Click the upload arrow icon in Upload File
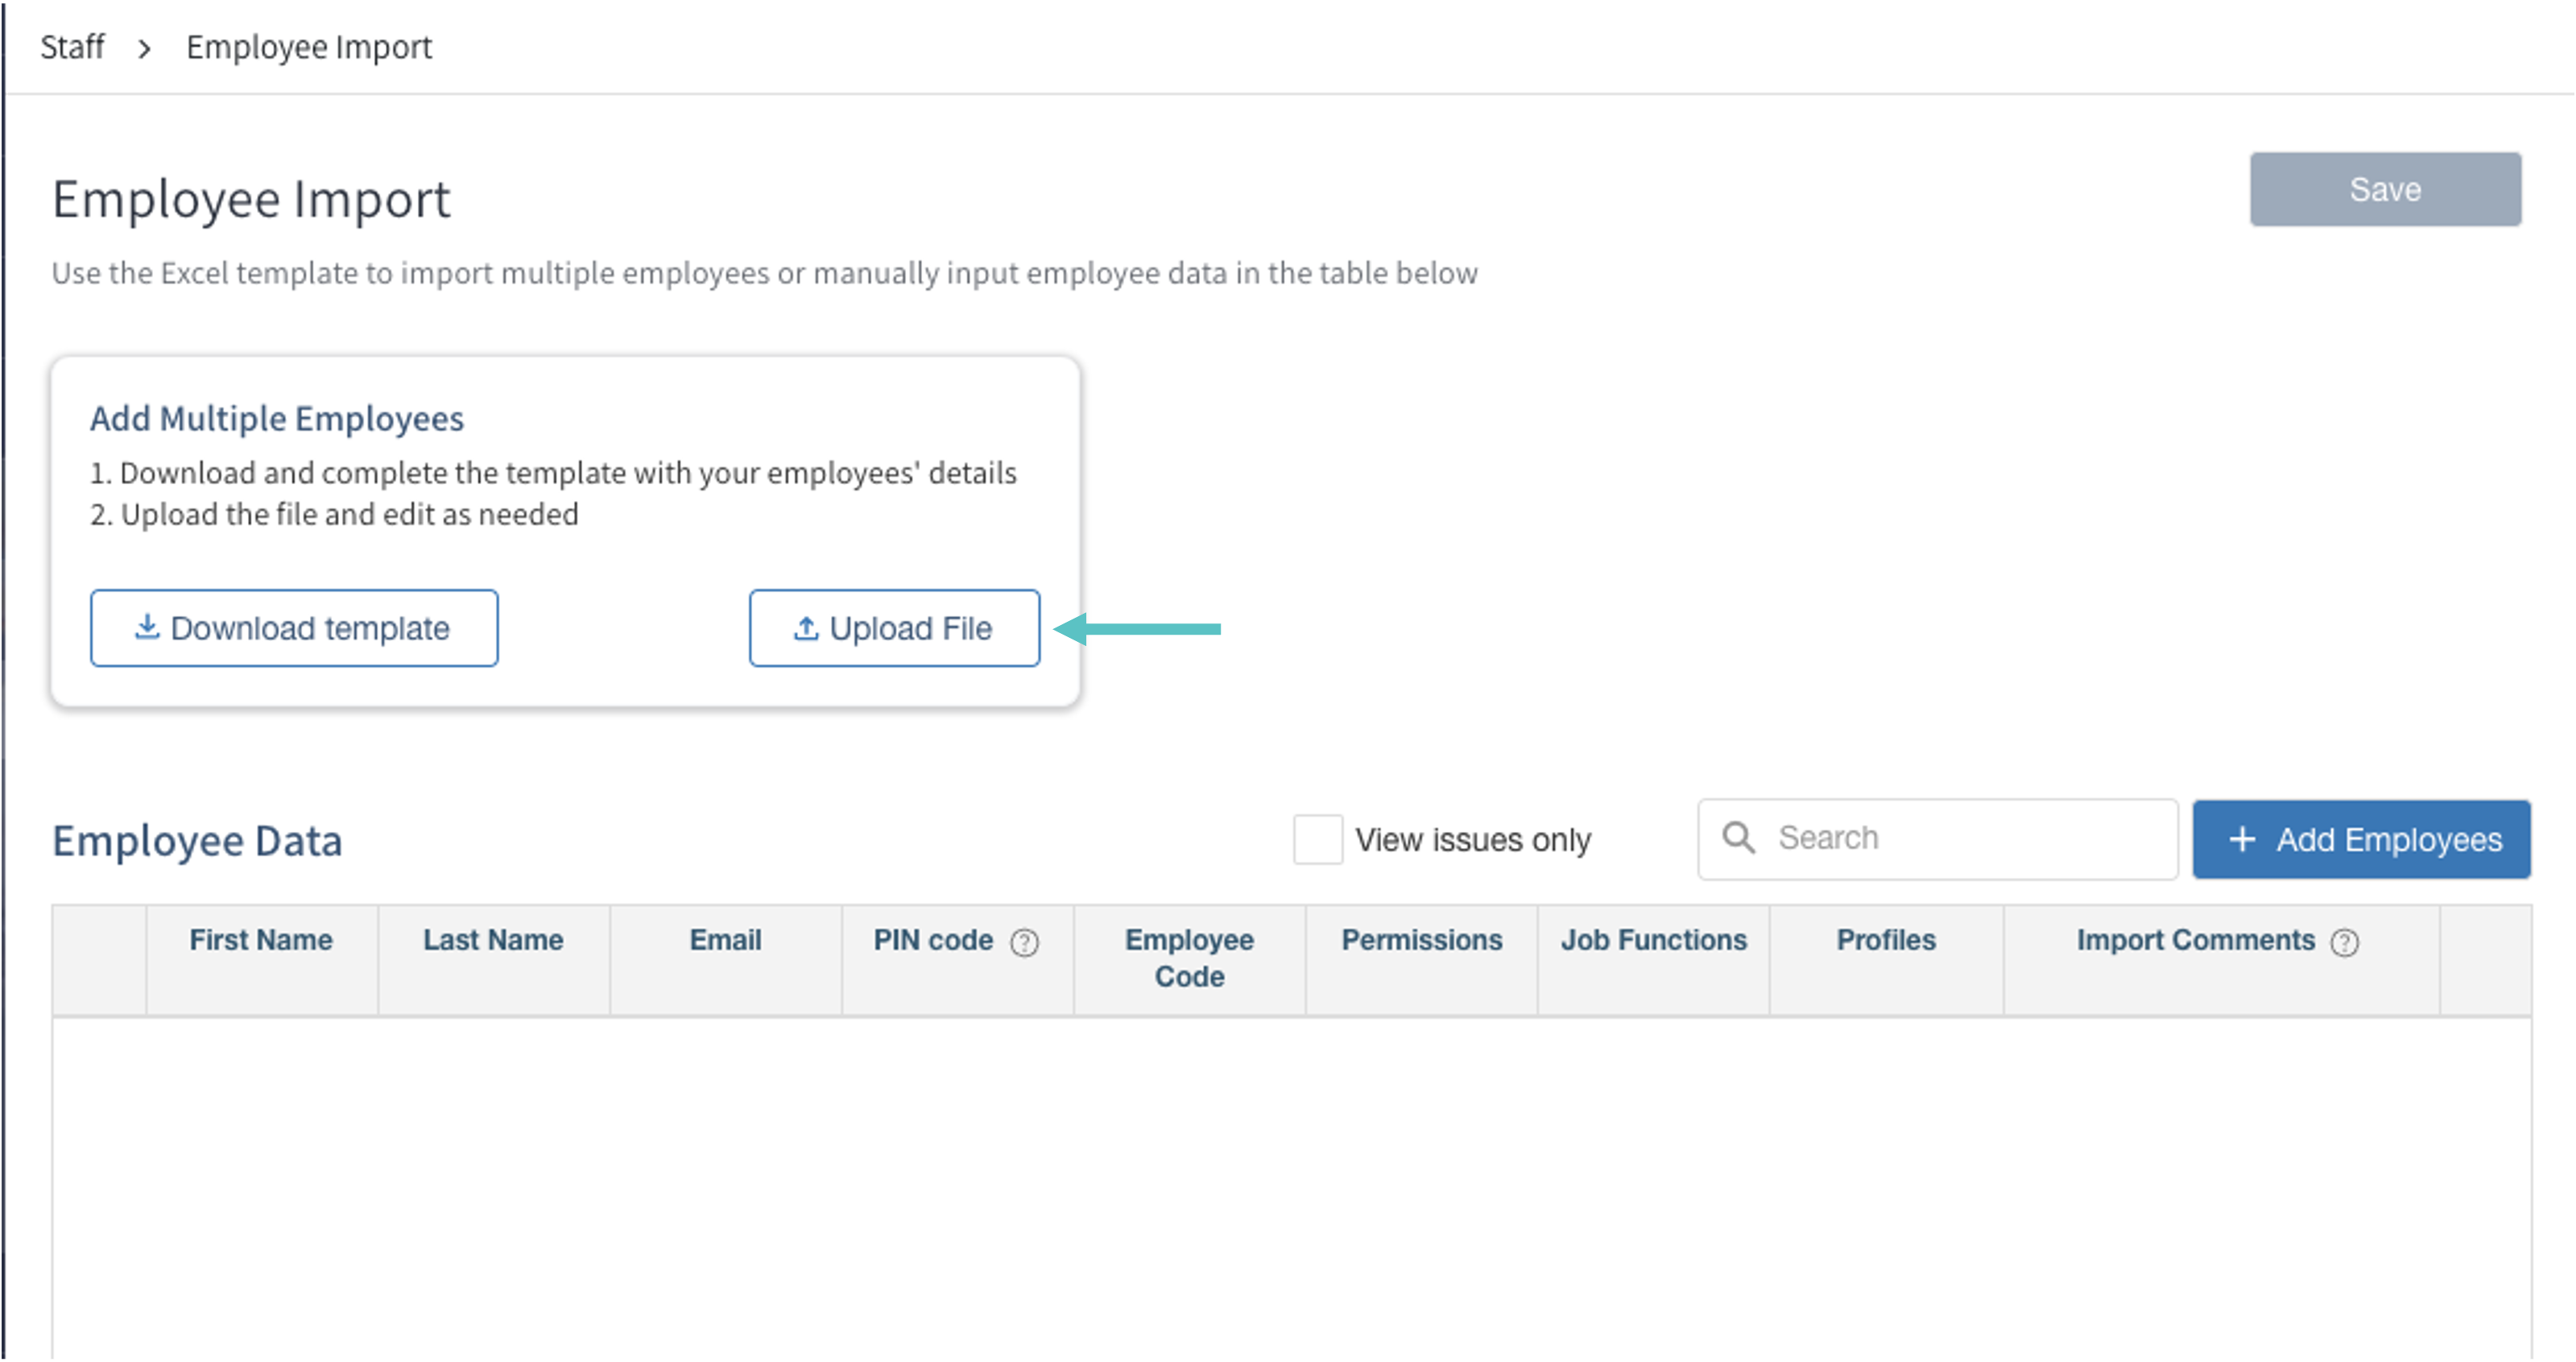 point(806,628)
